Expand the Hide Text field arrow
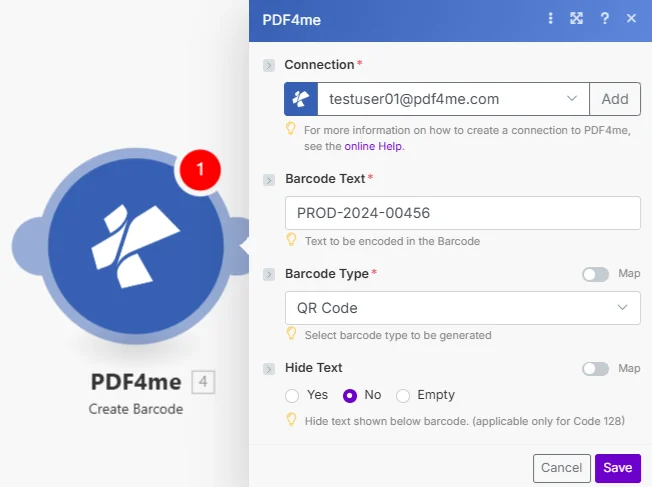Screen dimensions: 652x487 click(269, 369)
